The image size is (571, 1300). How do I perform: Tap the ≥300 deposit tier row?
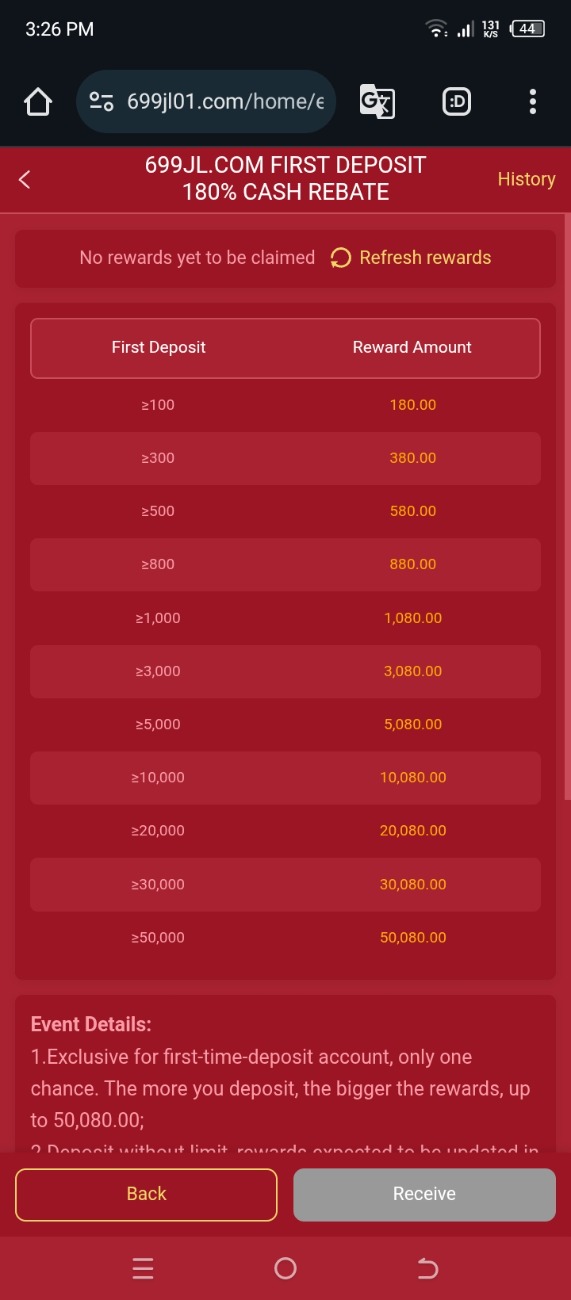pyautogui.click(x=285, y=458)
